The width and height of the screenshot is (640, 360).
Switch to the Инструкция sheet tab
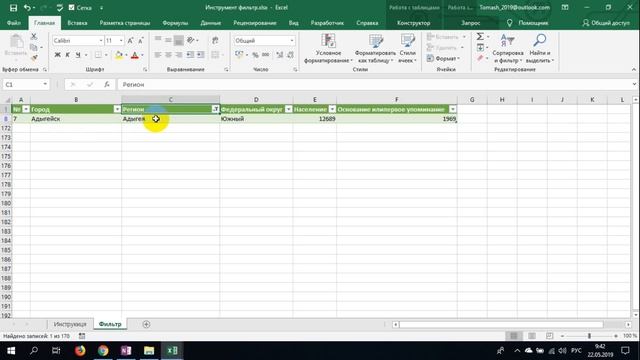click(x=70, y=324)
